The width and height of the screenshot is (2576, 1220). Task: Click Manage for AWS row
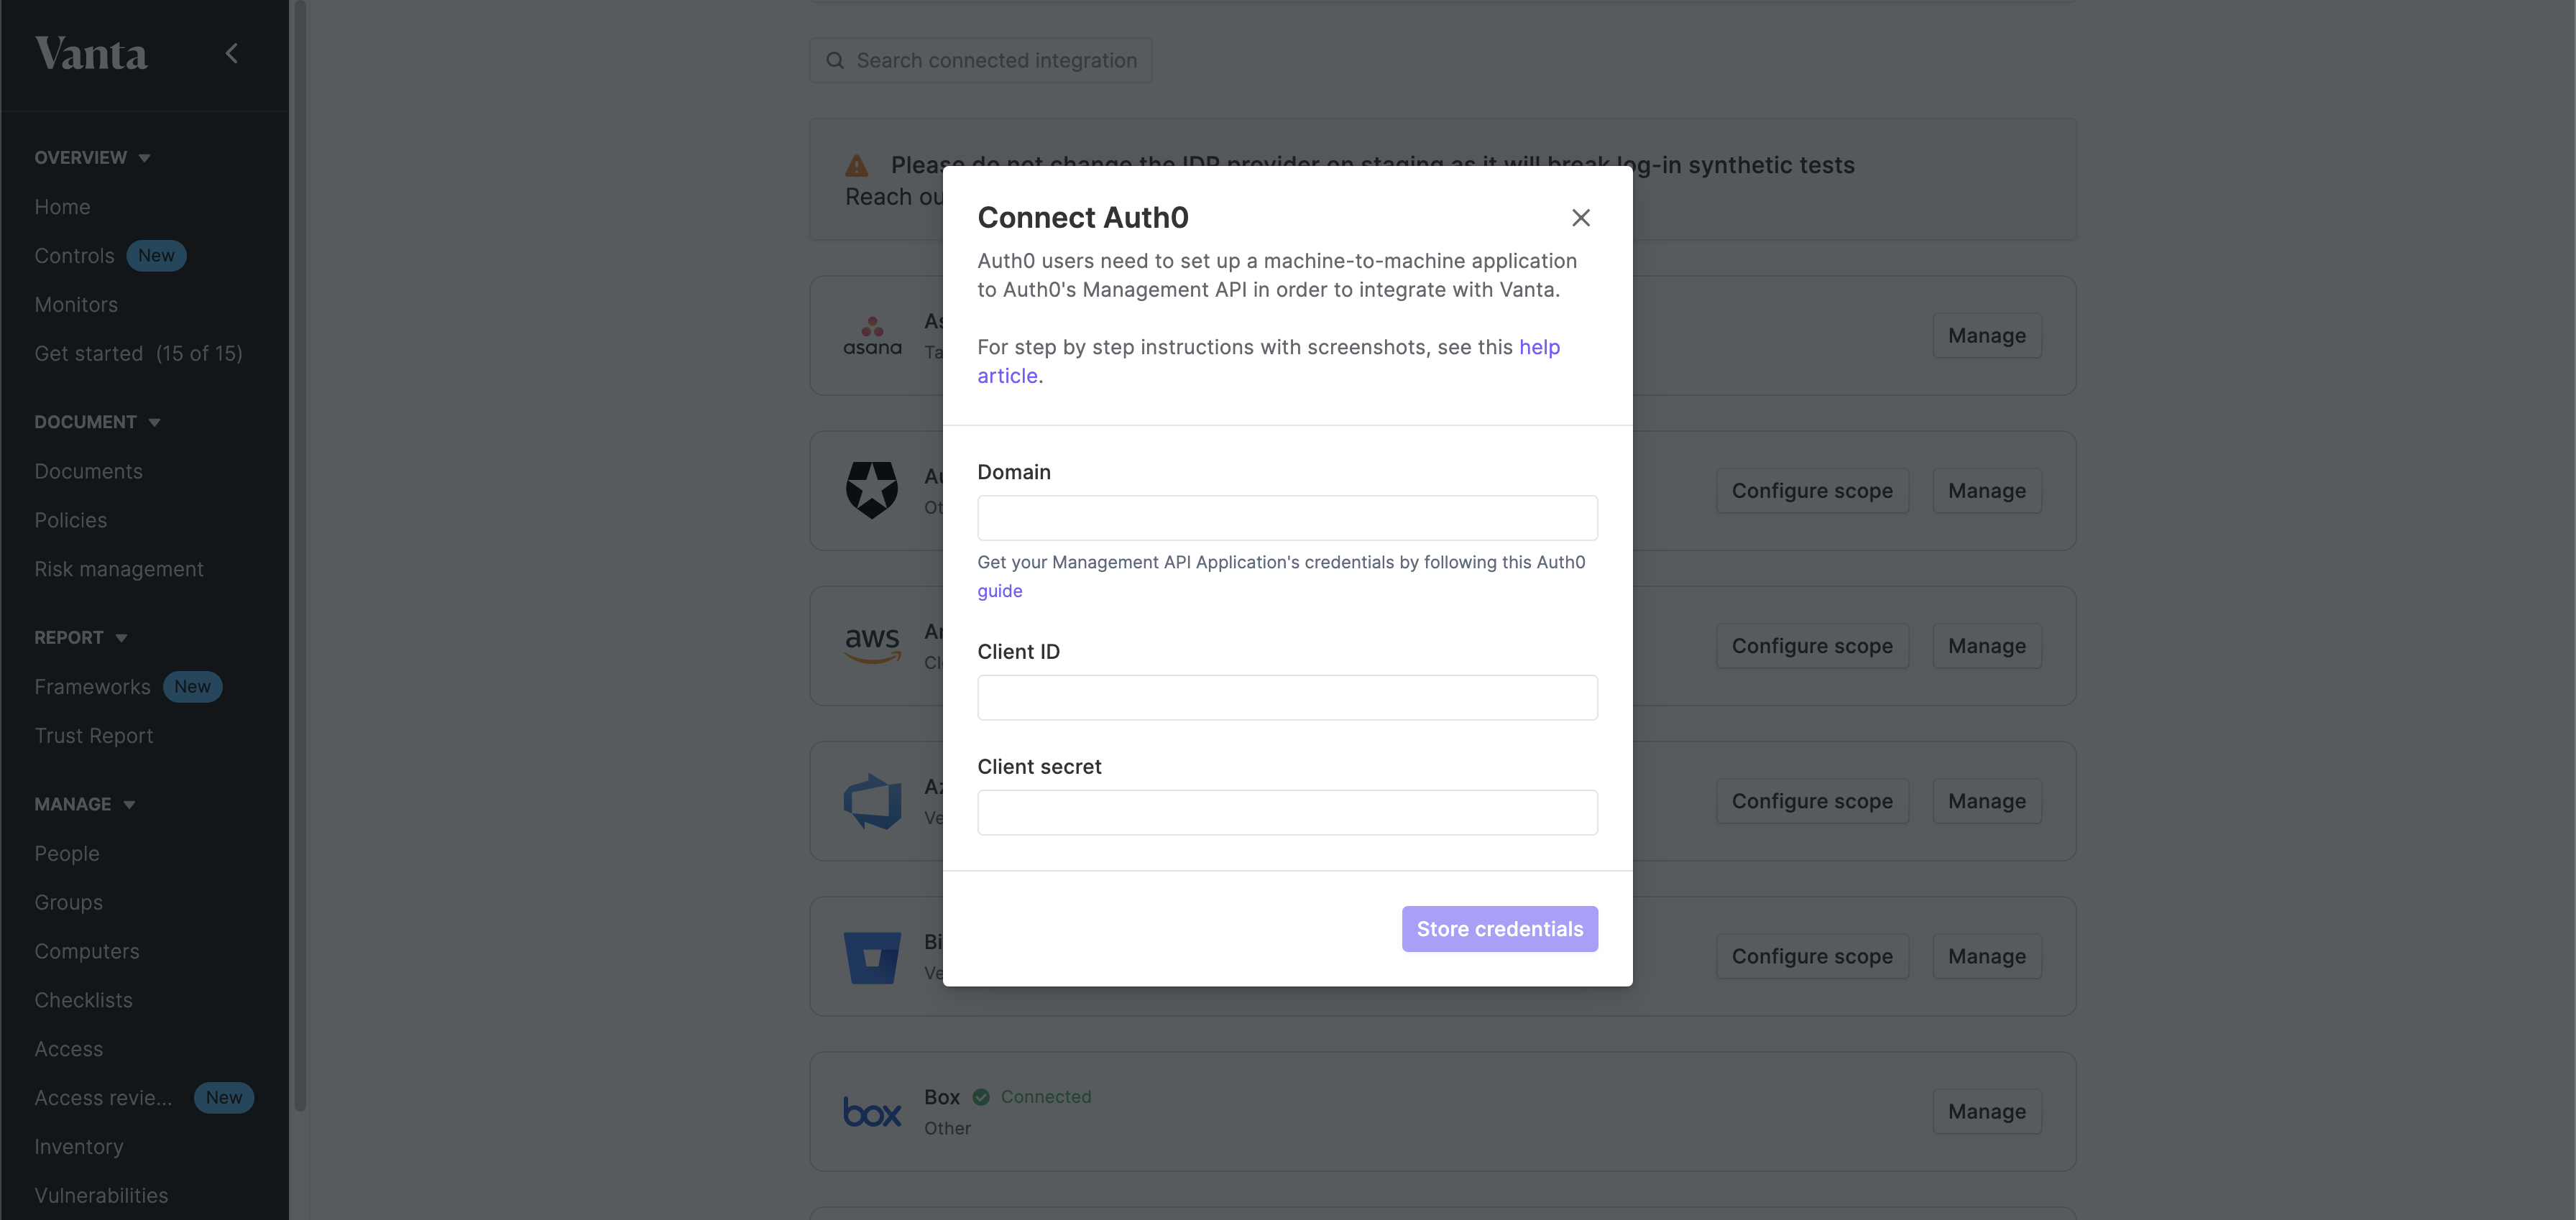click(1986, 646)
